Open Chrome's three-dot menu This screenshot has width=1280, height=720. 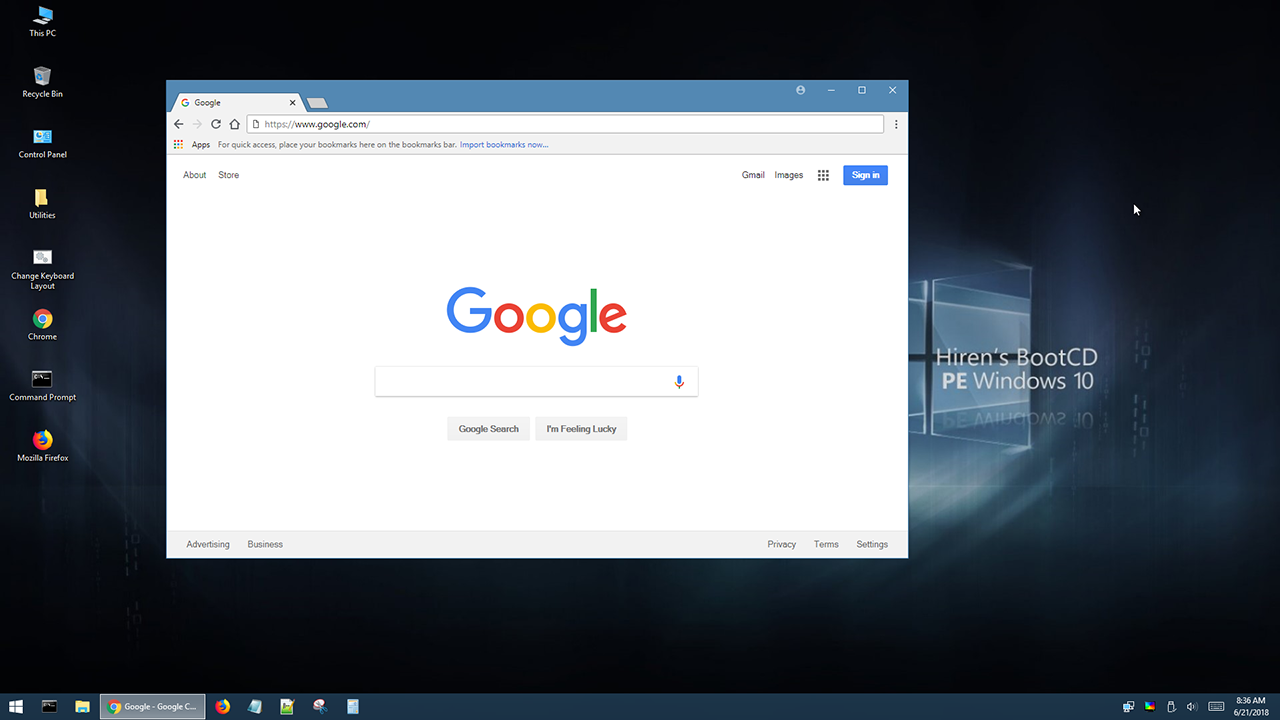click(x=896, y=124)
